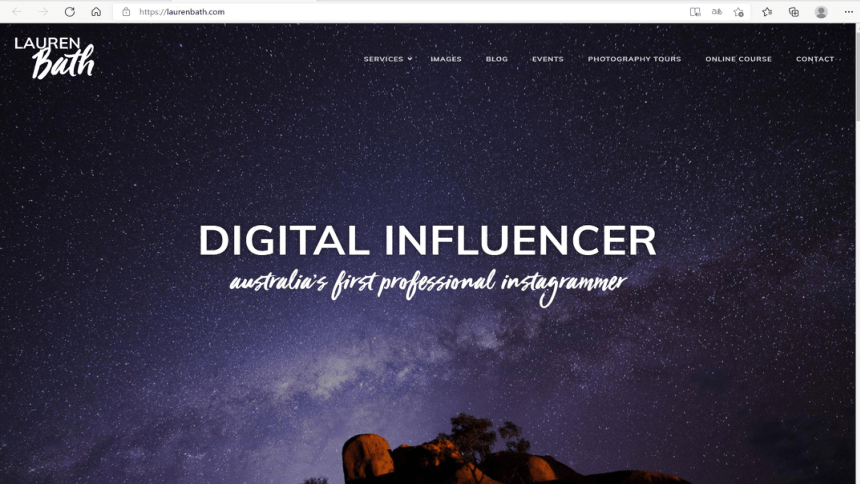Expand the Services dropdown menu

(388, 59)
